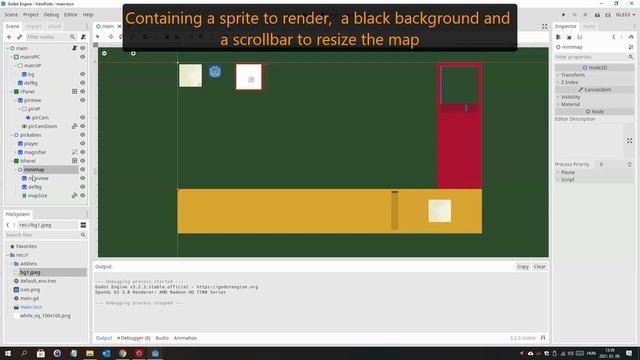Switch to the Debugger bottom tab
640x360 pixels.
(134, 338)
